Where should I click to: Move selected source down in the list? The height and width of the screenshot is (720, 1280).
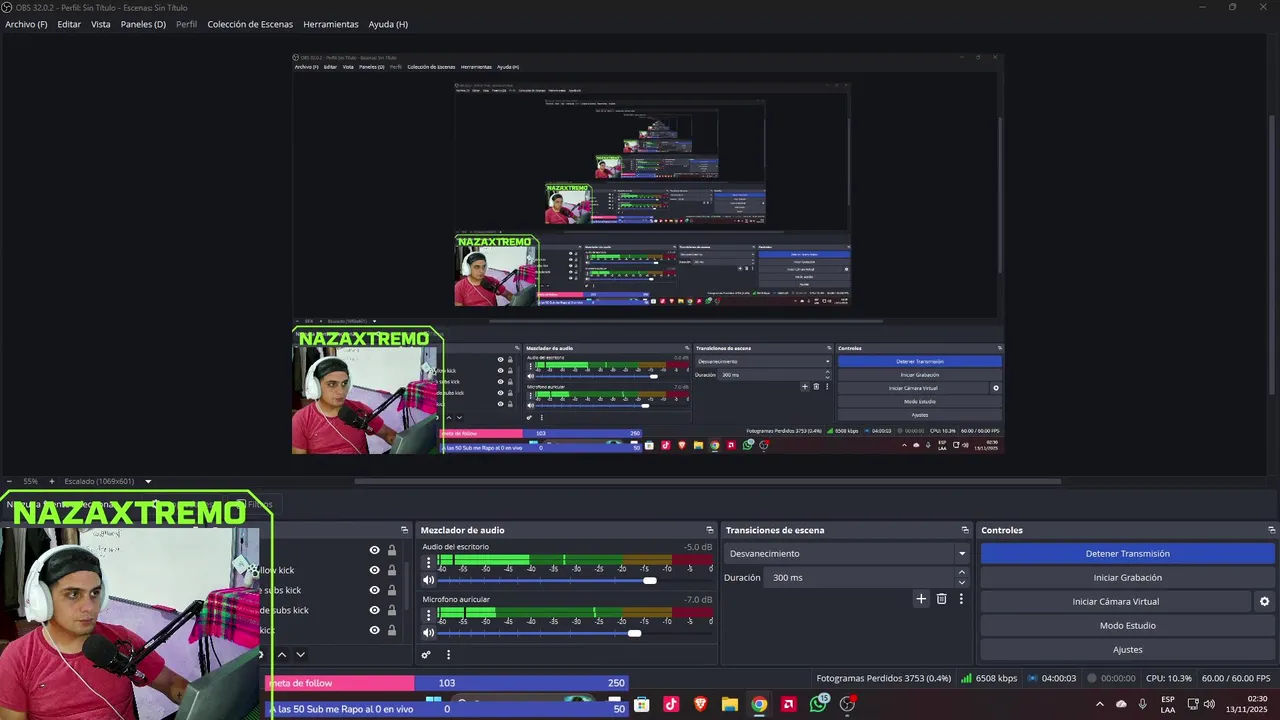(x=300, y=655)
